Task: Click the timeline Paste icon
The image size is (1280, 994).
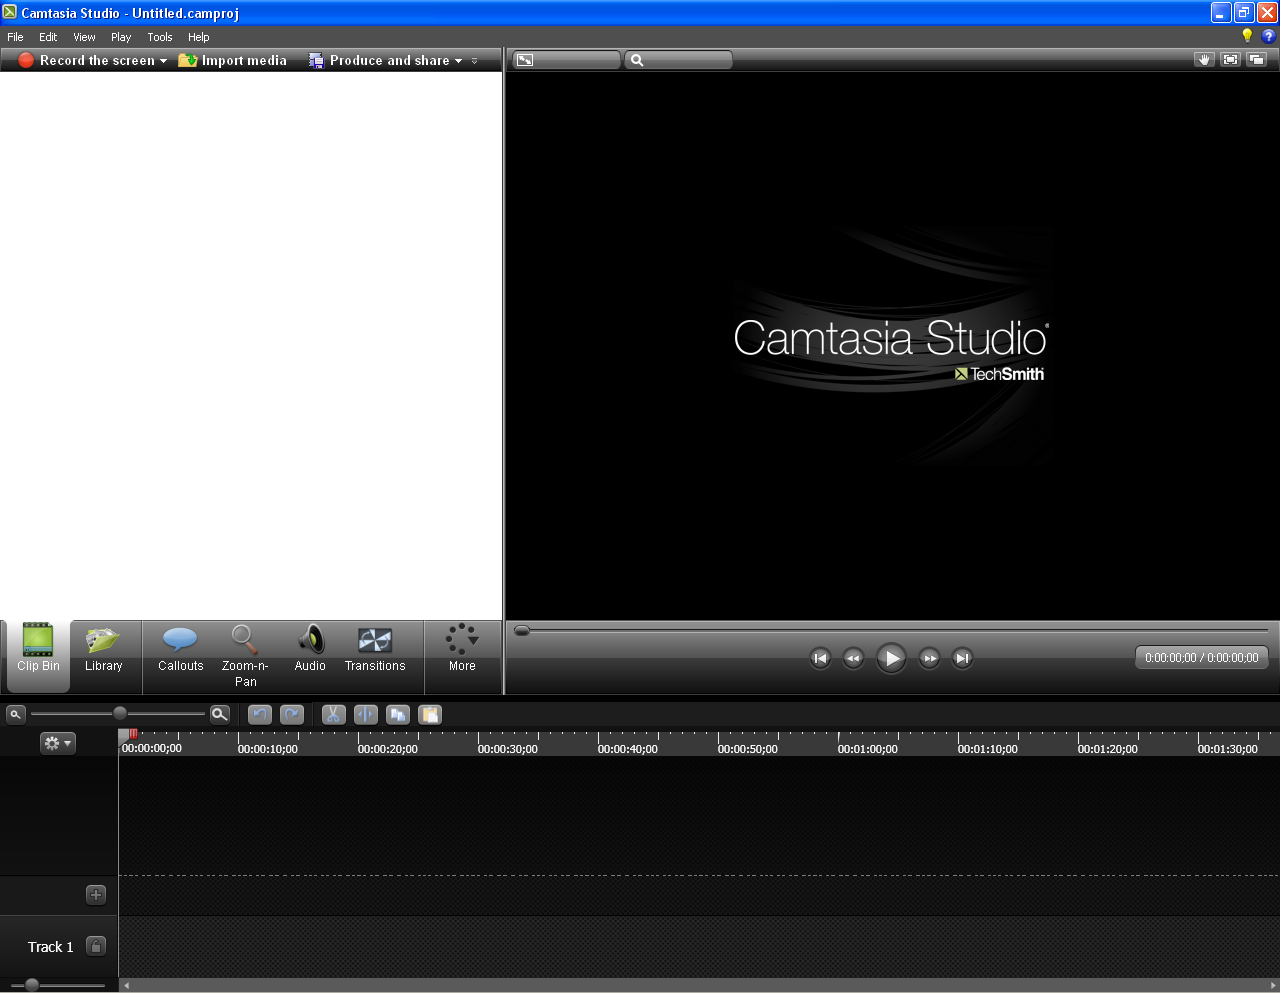Action: pos(430,715)
